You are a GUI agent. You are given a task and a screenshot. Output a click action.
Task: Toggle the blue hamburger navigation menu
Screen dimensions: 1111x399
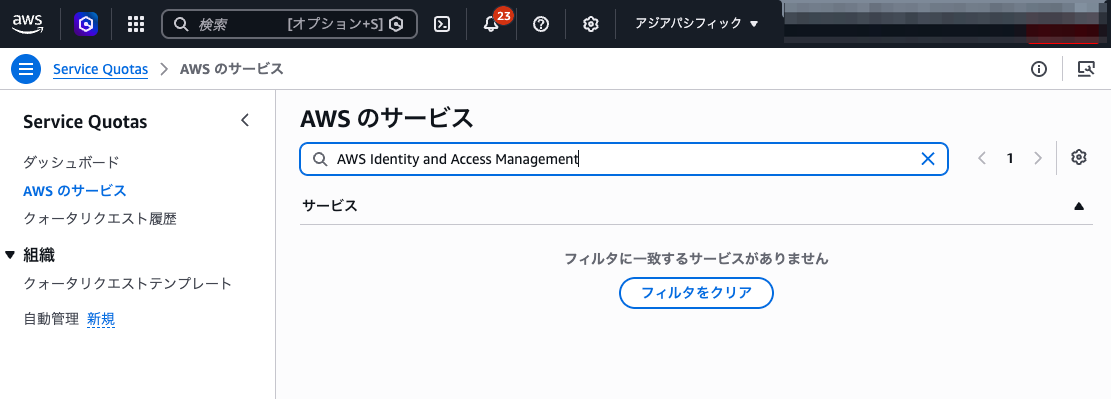coord(26,69)
